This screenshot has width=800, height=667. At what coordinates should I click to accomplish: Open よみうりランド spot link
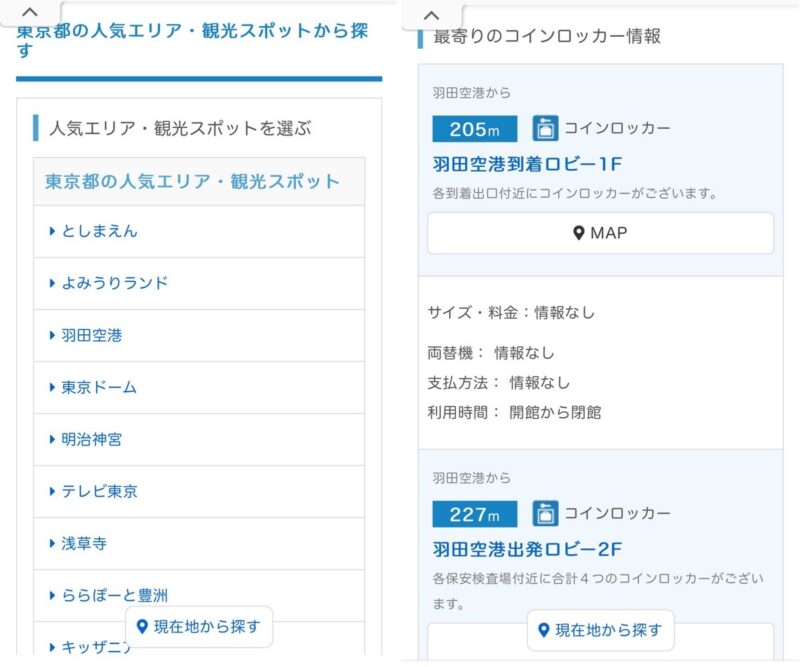coord(115,283)
